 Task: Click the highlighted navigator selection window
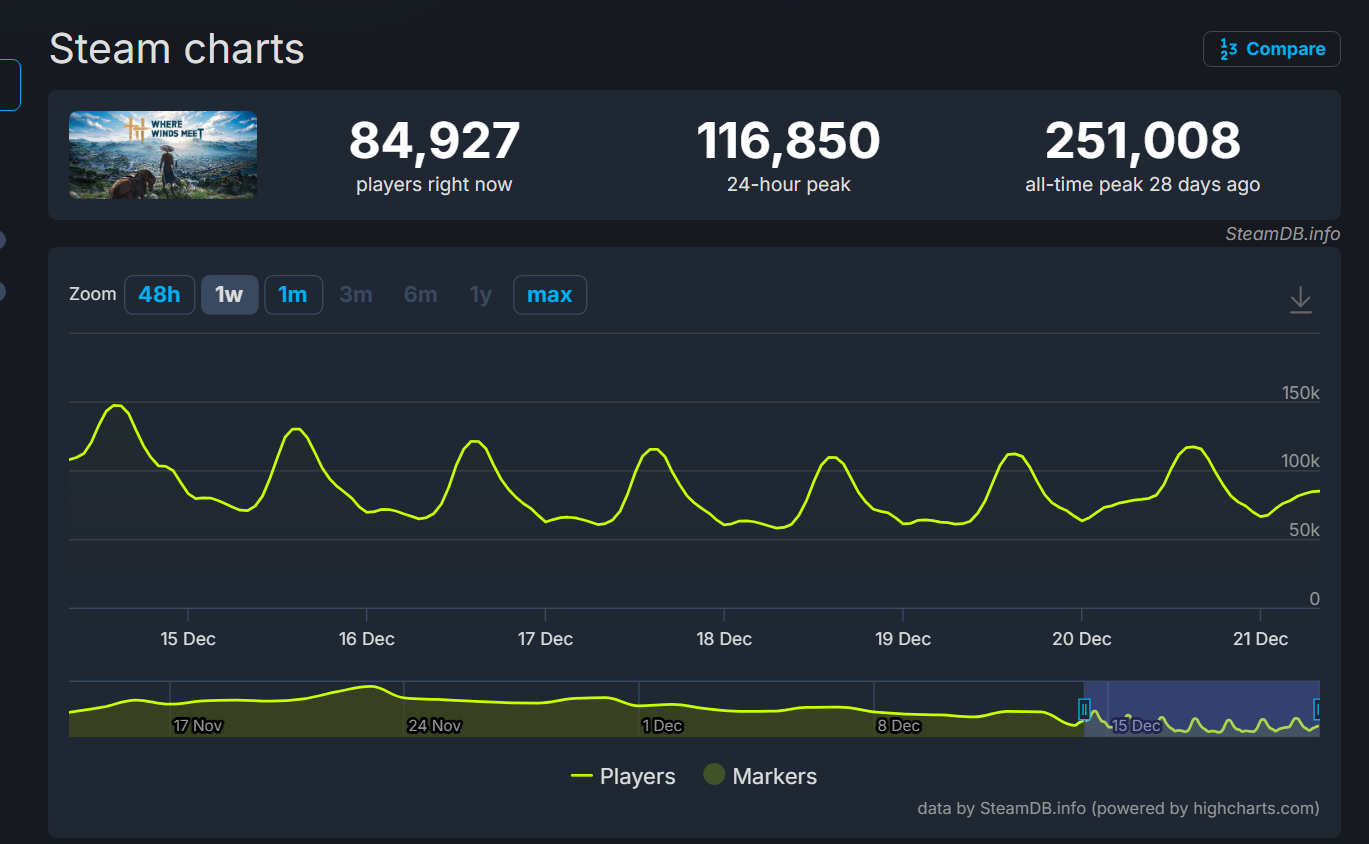1201,708
